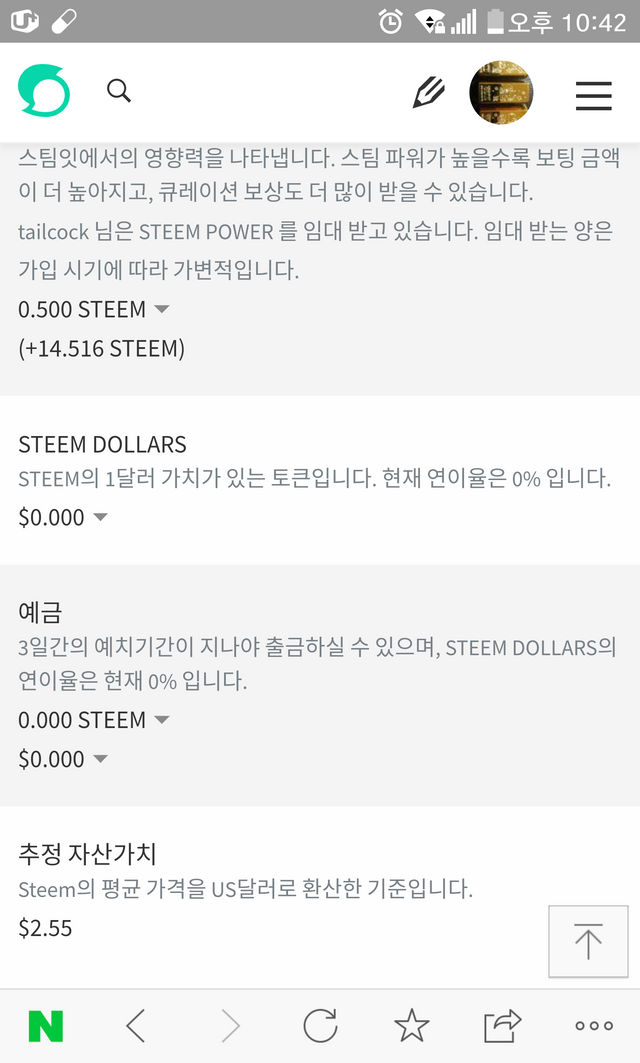This screenshot has height=1063, width=640.
Task: Open the gold bar profile avatar
Action: coord(501,92)
